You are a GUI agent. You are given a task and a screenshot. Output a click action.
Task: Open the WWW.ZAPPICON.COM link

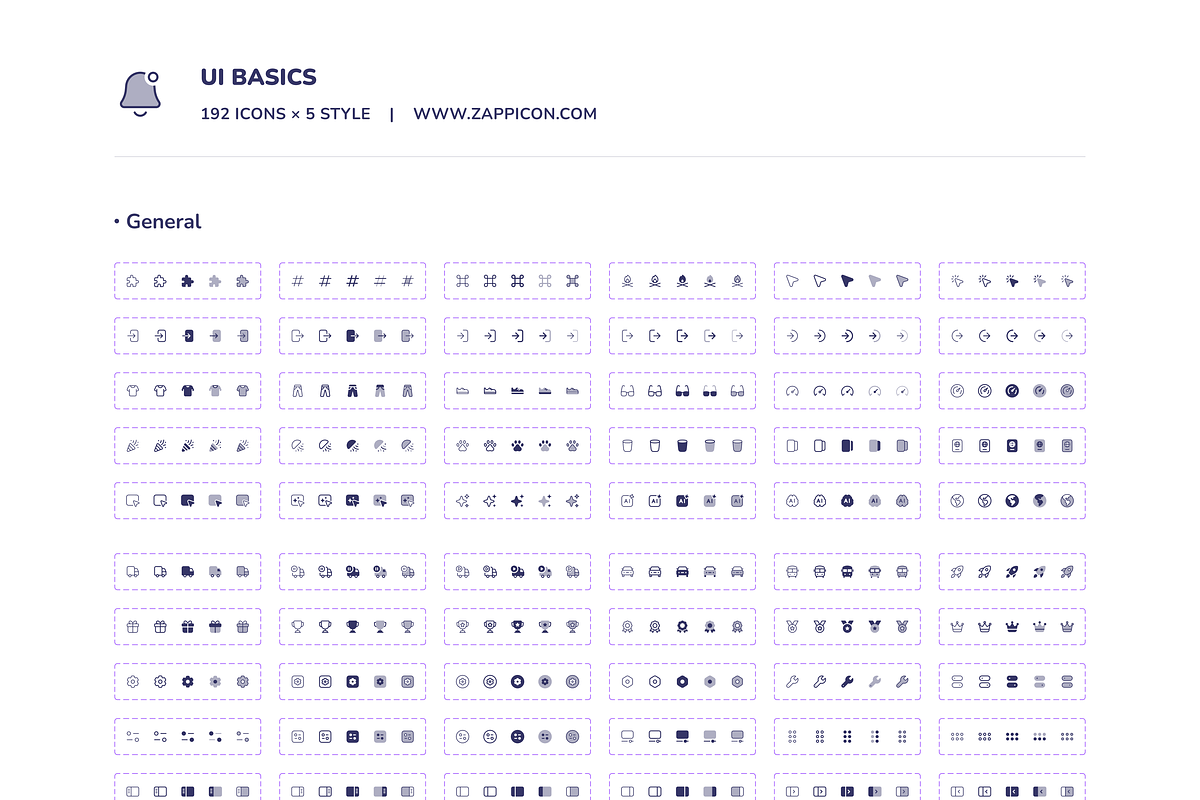click(x=505, y=114)
